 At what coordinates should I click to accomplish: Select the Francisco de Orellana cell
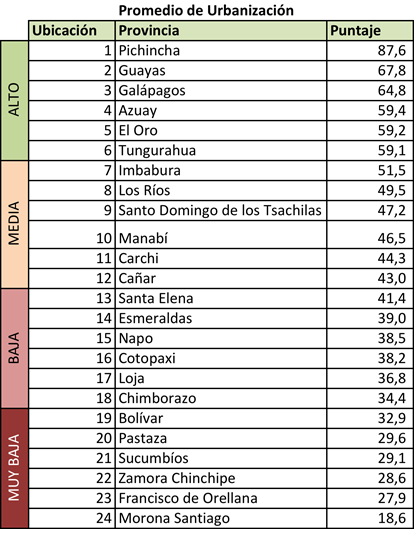(x=221, y=498)
